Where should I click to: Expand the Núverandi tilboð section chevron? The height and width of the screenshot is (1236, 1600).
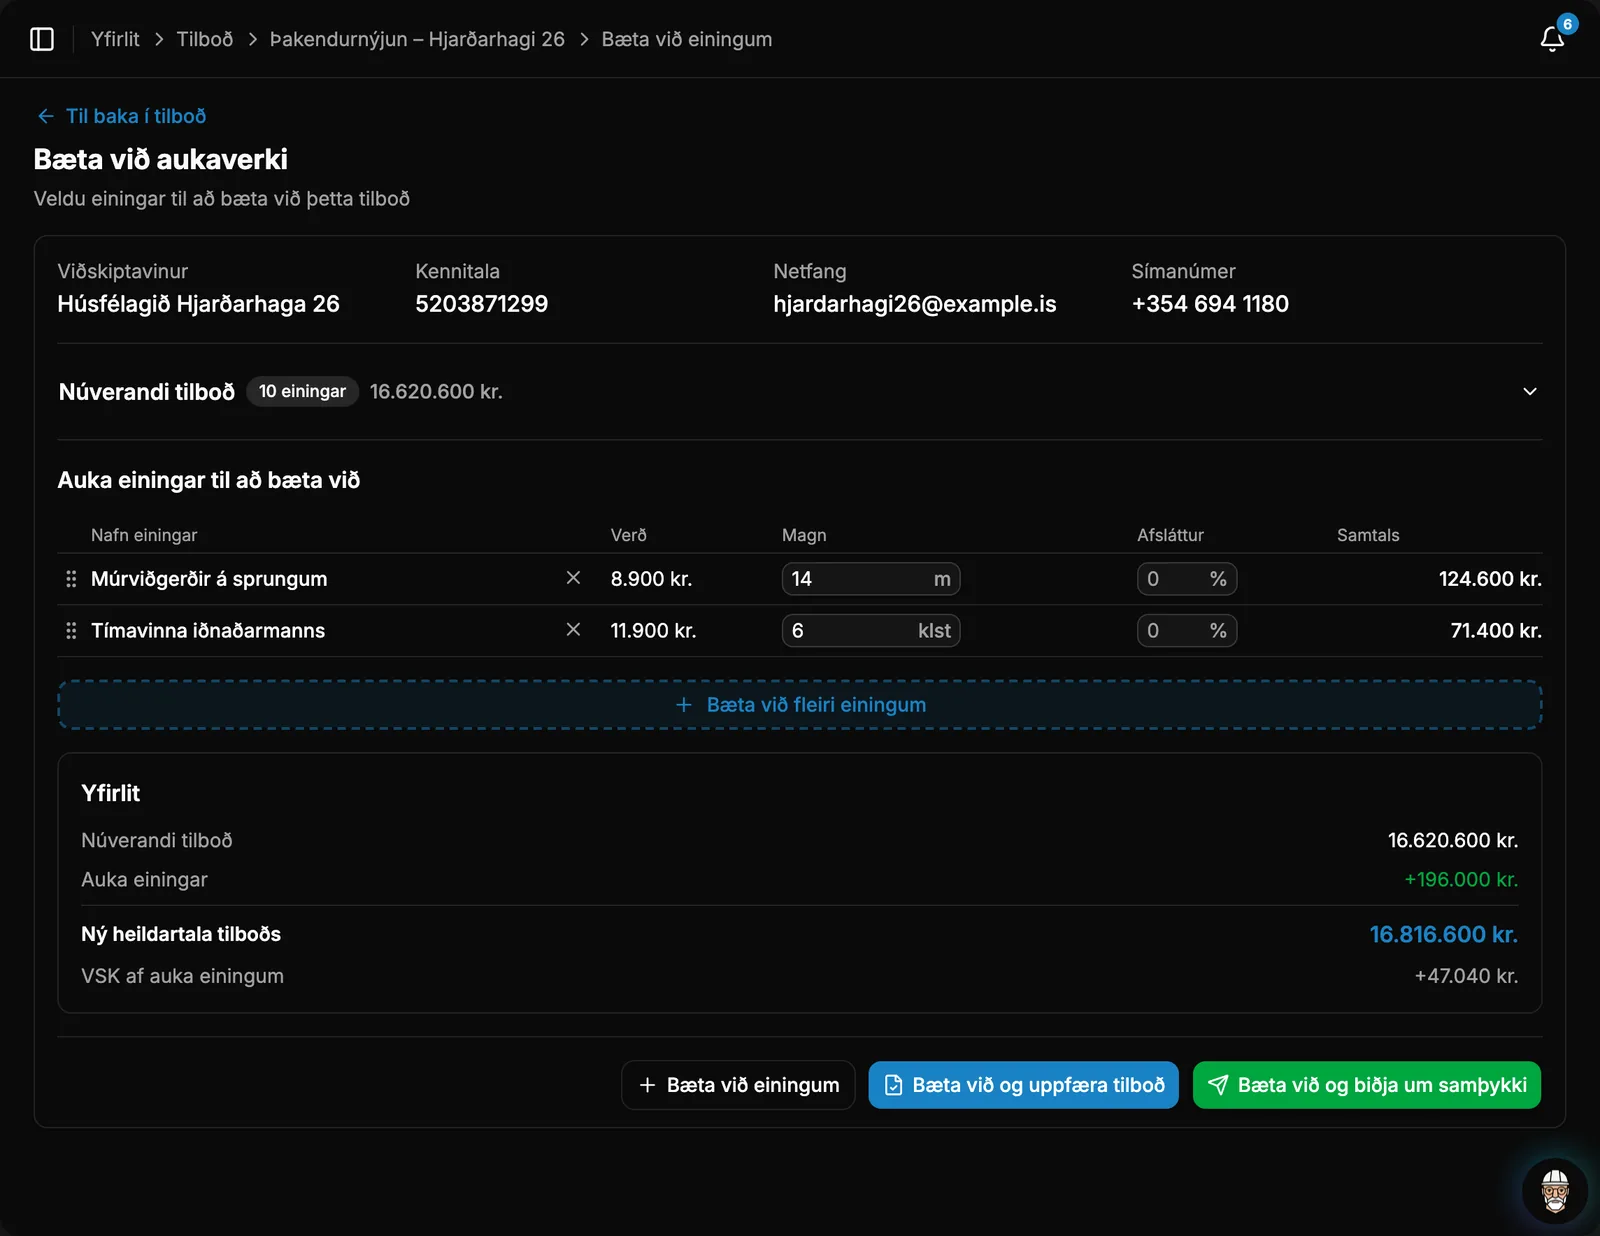pyautogui.click(x=1529, y=391)
